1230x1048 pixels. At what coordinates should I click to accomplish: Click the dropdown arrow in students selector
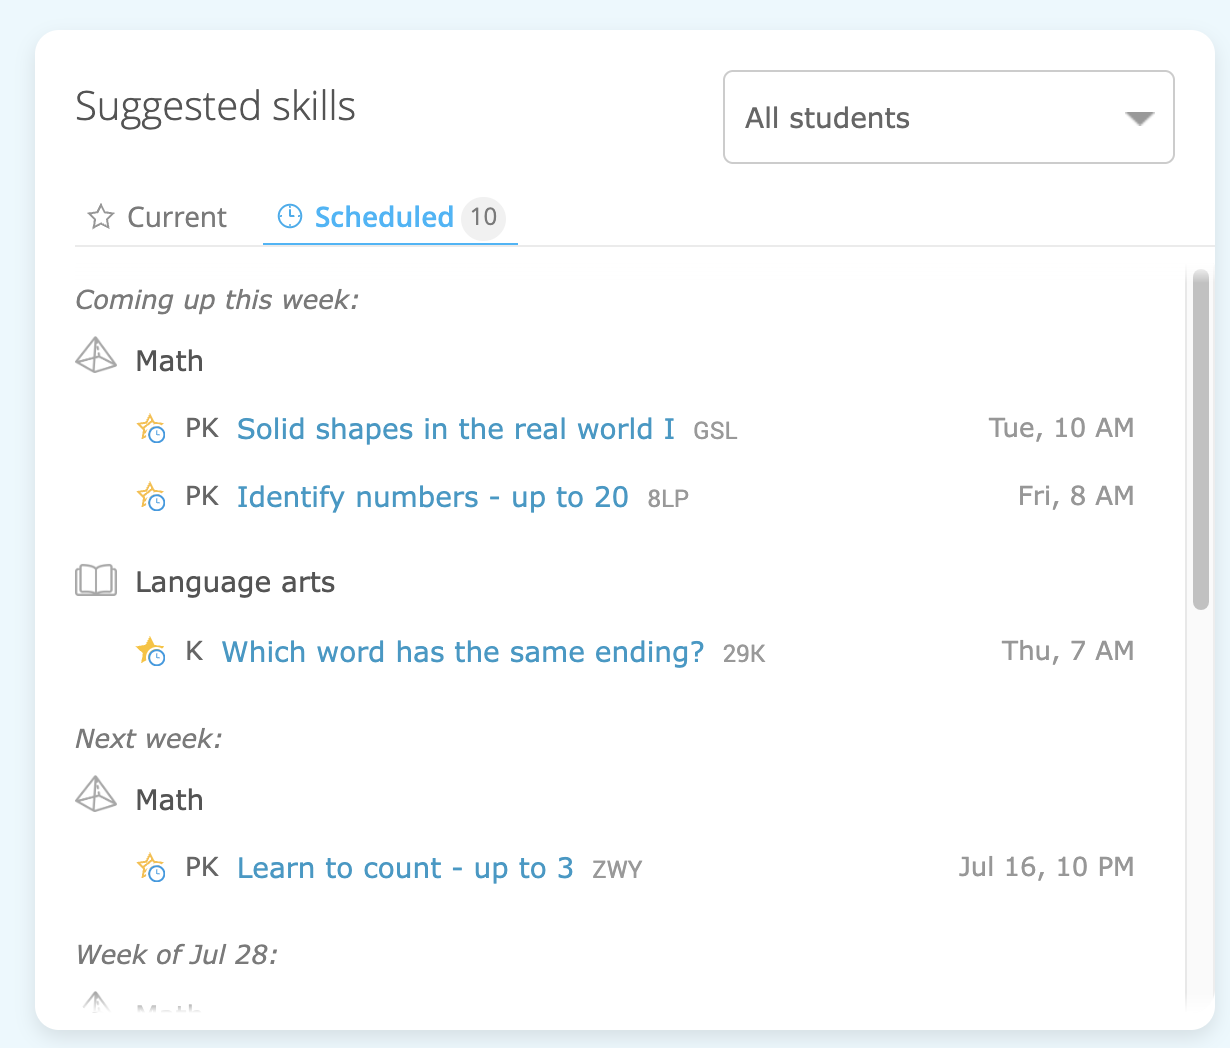(x=1139, y=118)
